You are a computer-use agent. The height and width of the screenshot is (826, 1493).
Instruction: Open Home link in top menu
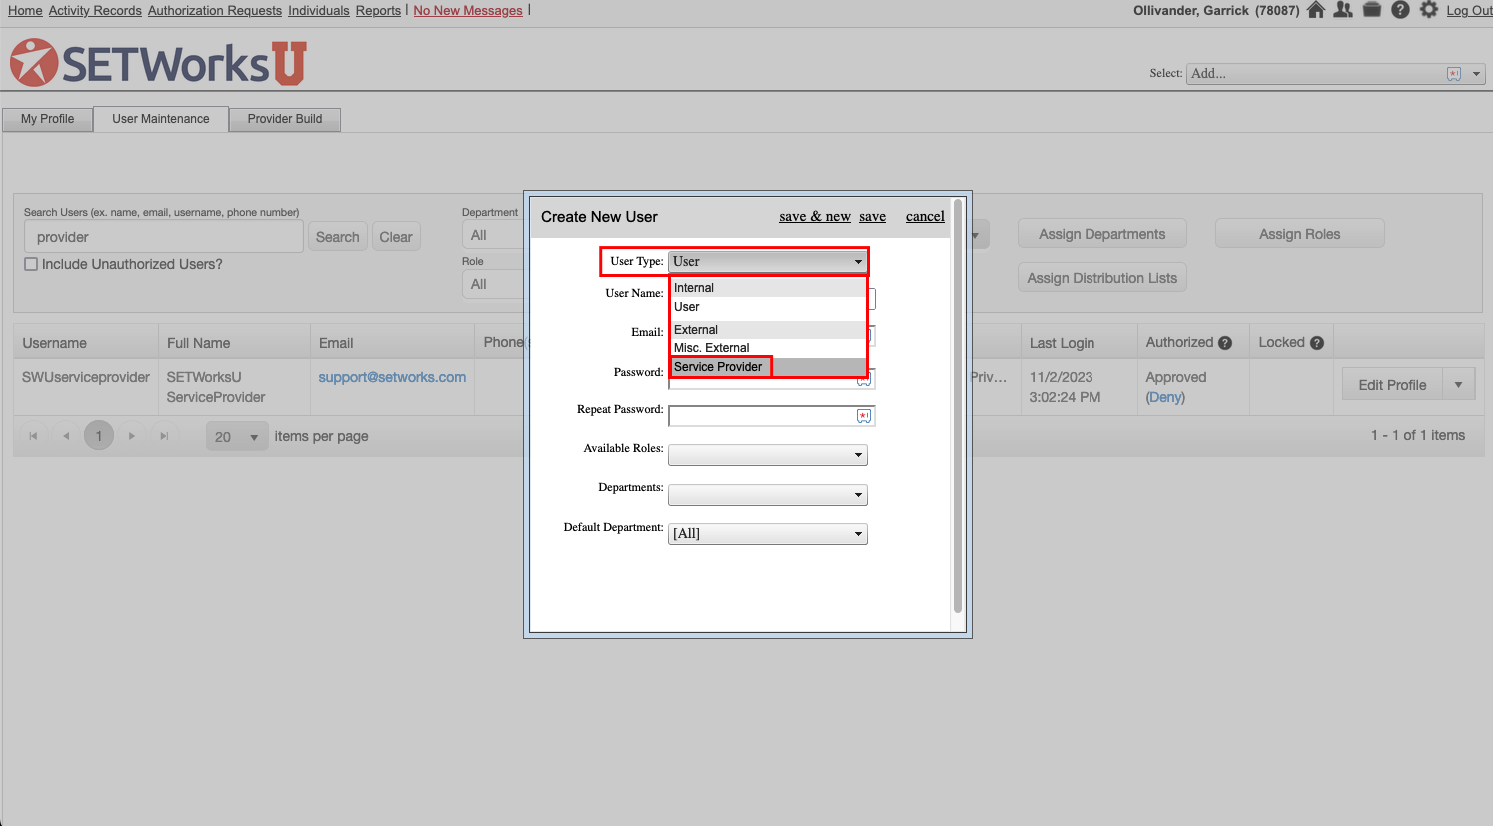pyautogui.click(x=25, y=10)
